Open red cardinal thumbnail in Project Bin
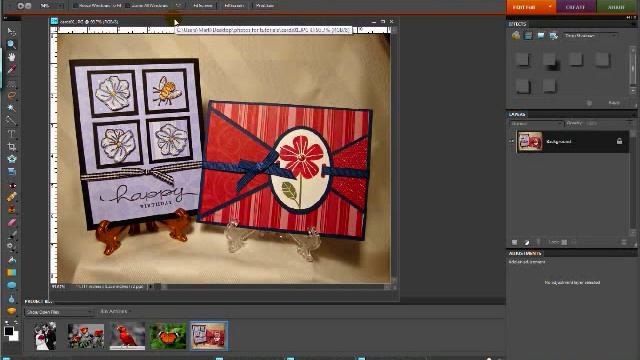 coord(127,336)
